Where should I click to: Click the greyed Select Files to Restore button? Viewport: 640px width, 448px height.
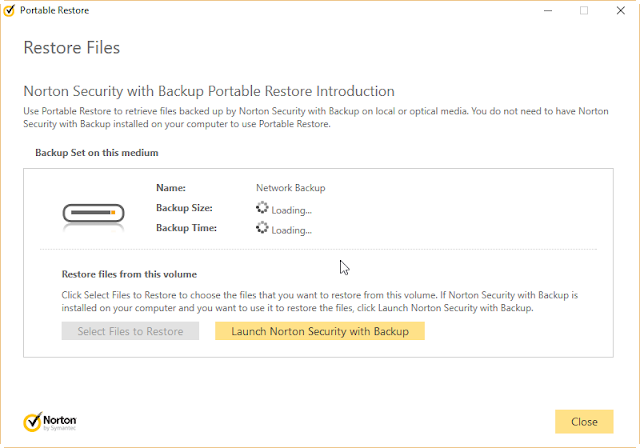pos(130,331)
